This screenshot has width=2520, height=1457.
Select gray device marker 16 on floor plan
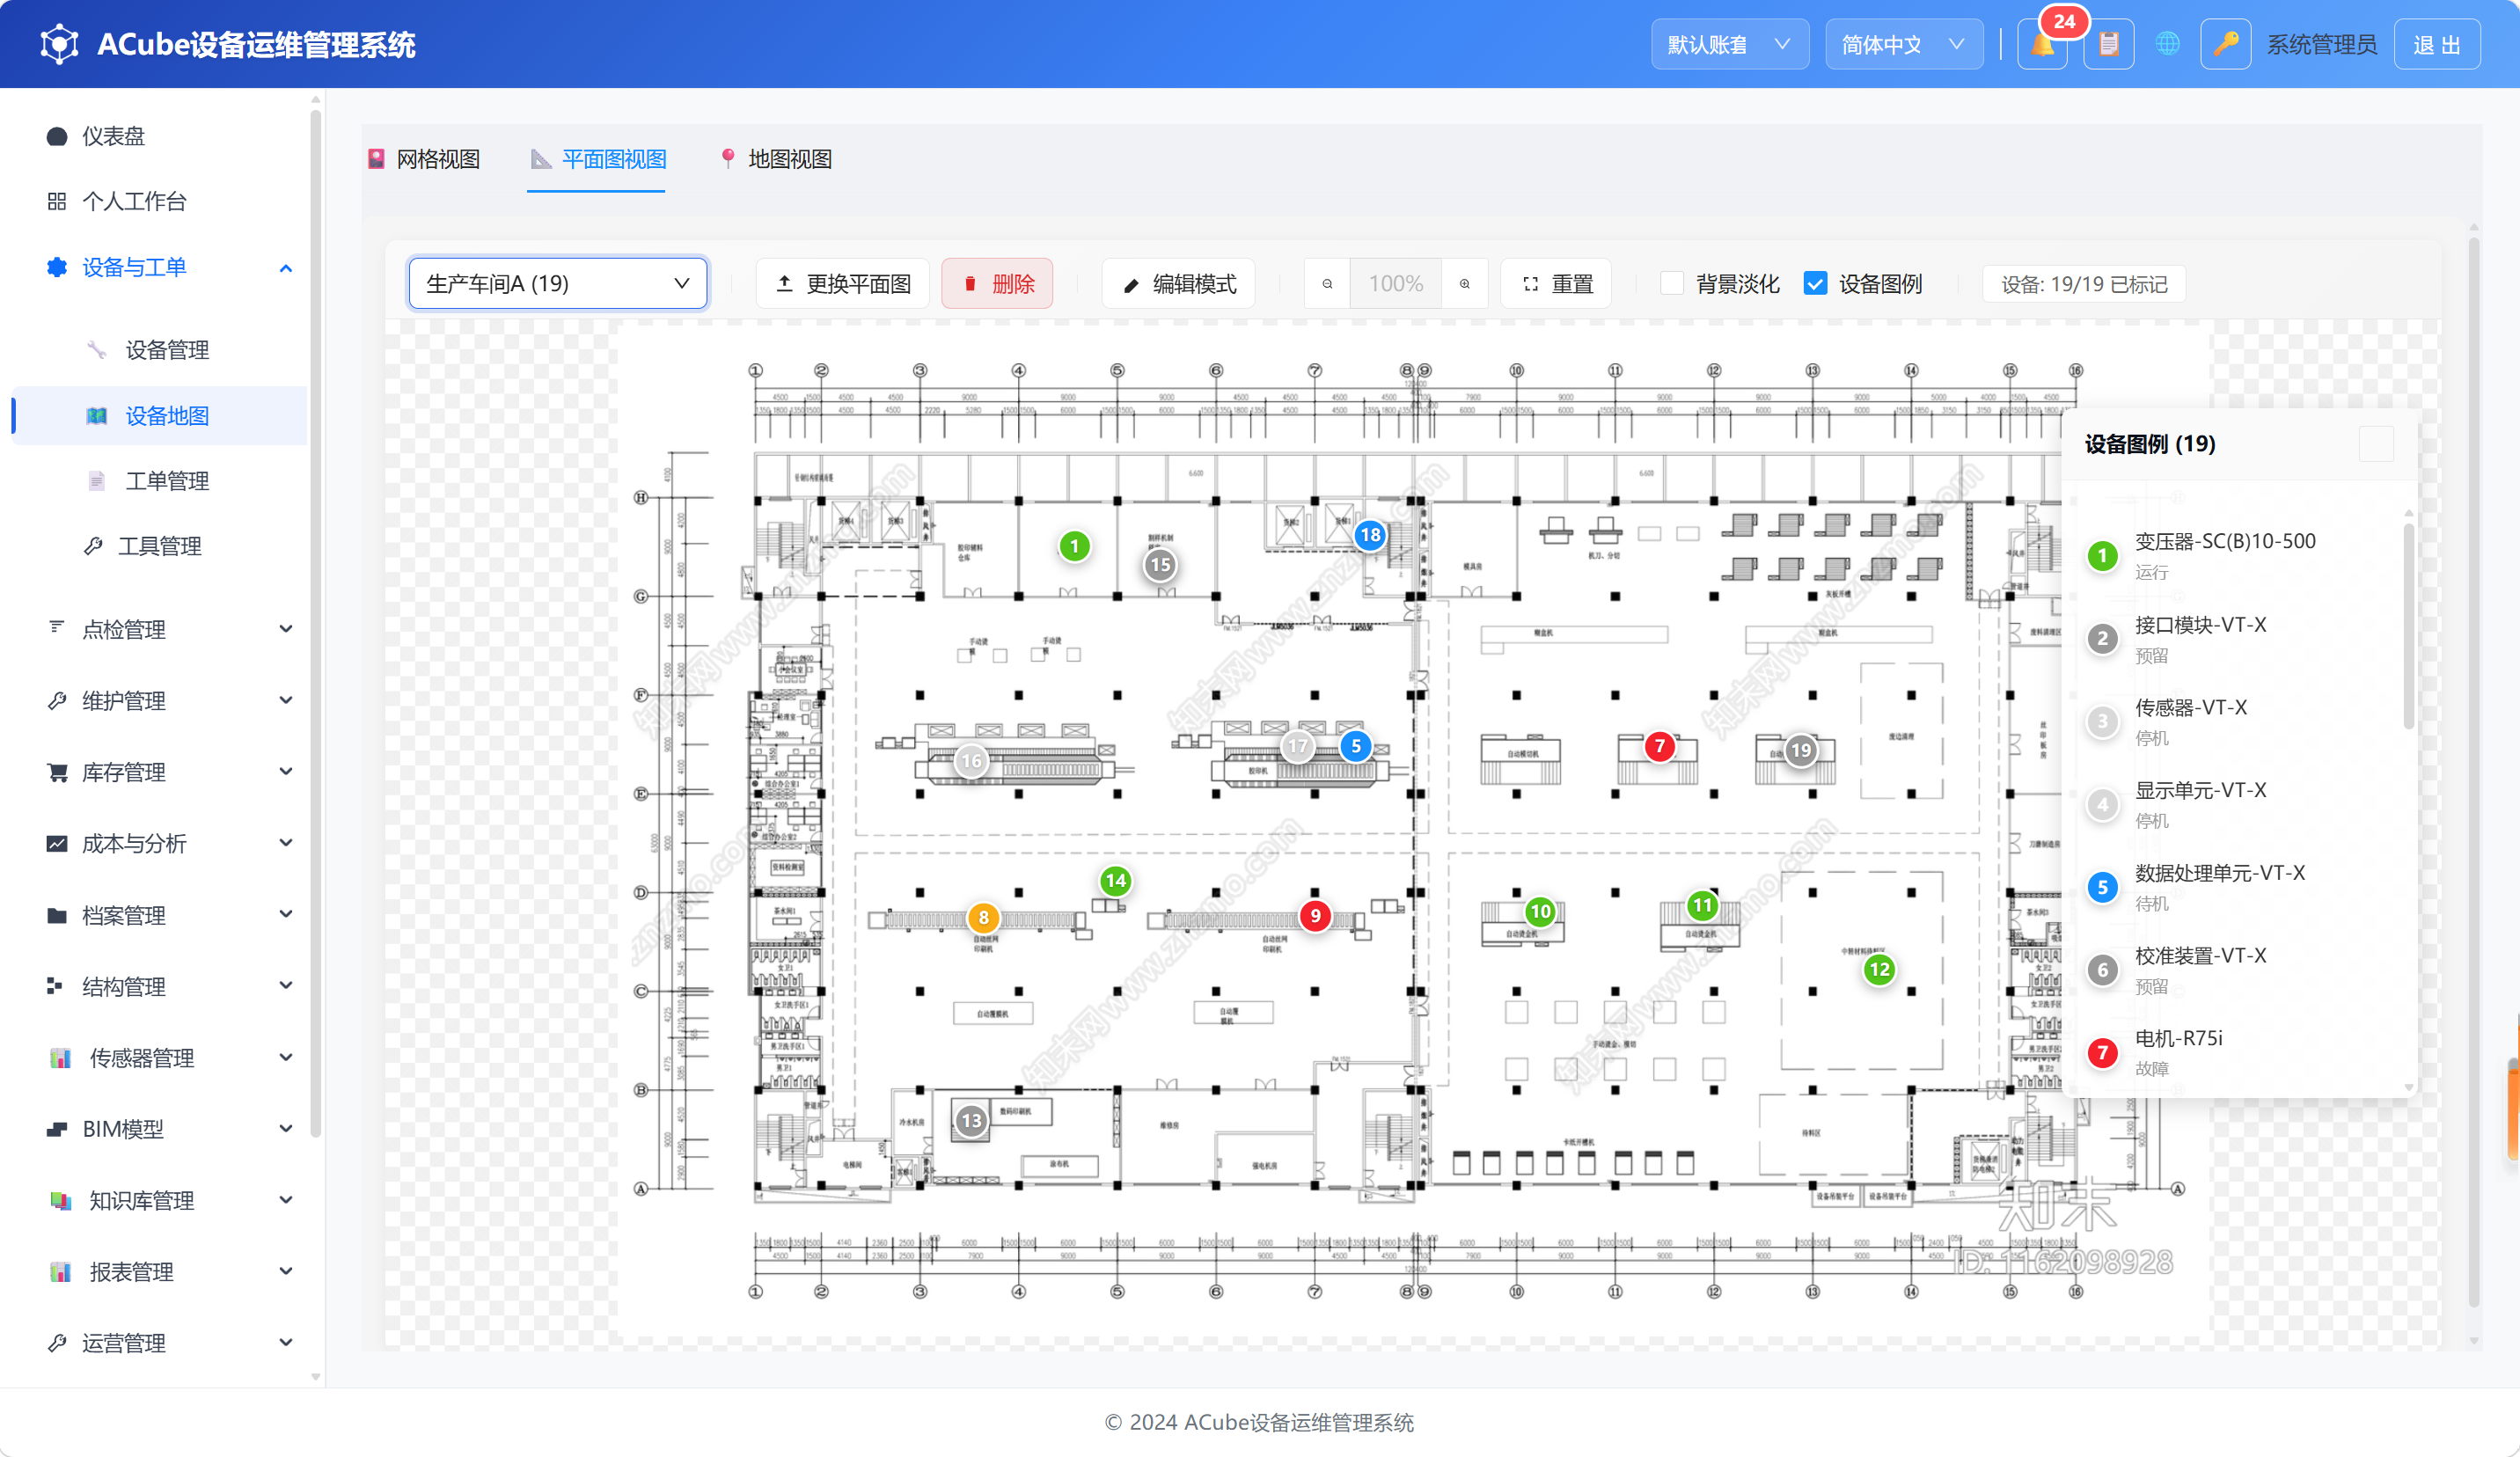(x=971, y=761)
